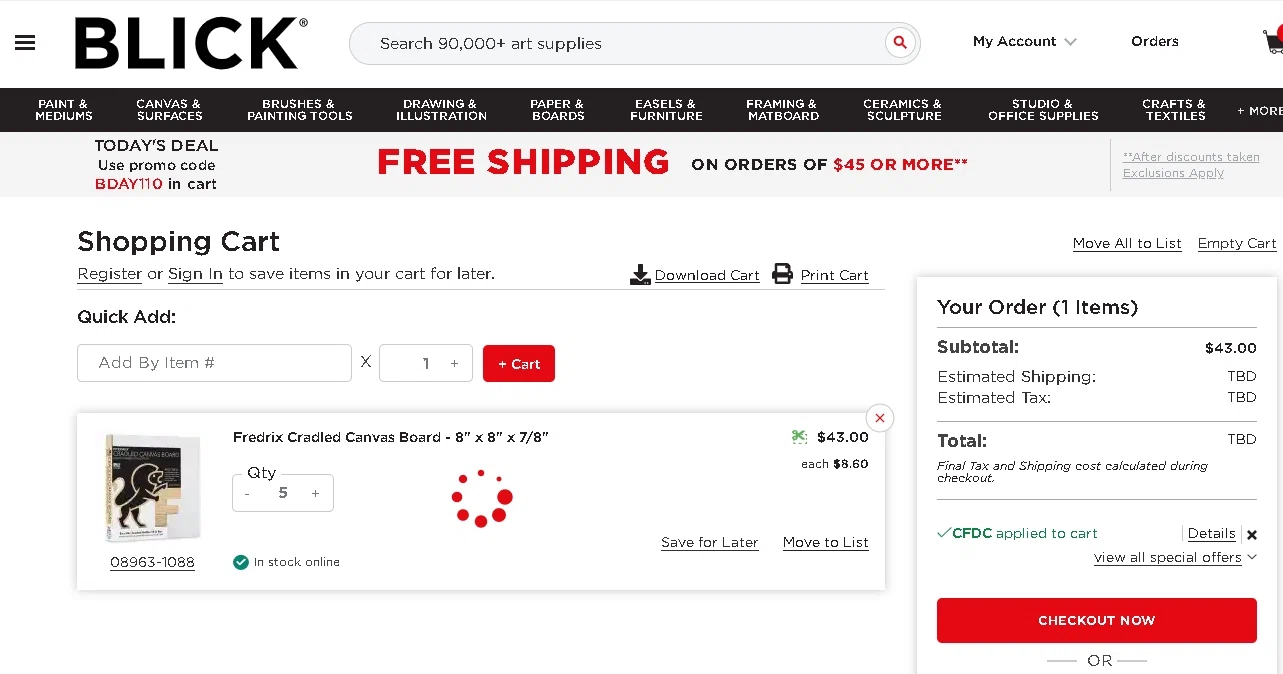Screen dimensions: 1283x674
Task: Open the Easels & Furniture menu
Action: click(x=666, y=110)
